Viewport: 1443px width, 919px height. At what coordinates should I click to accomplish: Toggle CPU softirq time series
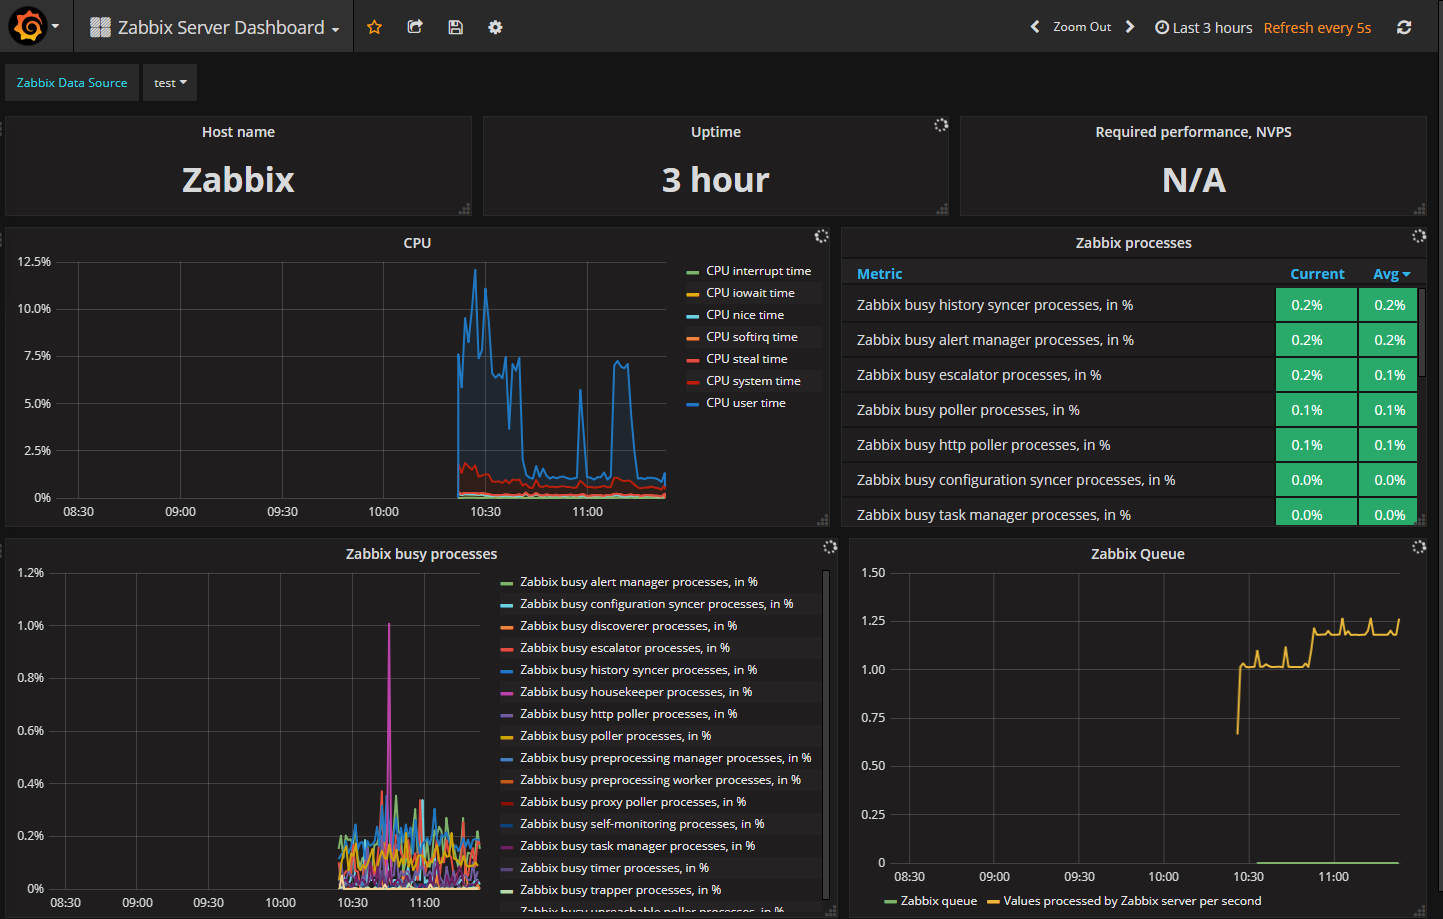(752, 337)
